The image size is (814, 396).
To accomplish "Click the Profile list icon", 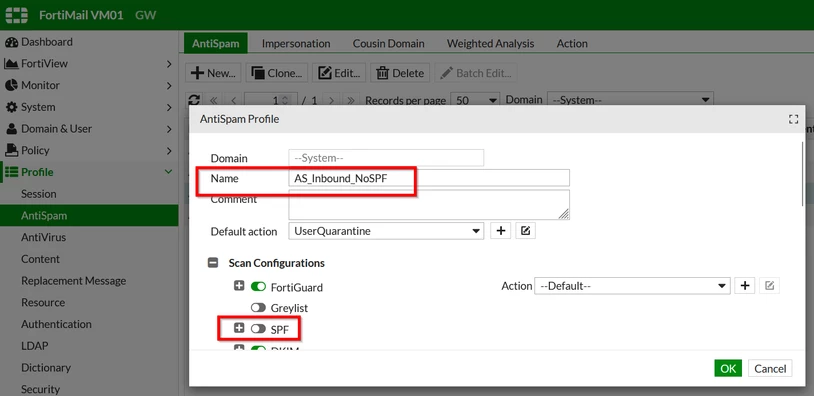I will point(11,172).
